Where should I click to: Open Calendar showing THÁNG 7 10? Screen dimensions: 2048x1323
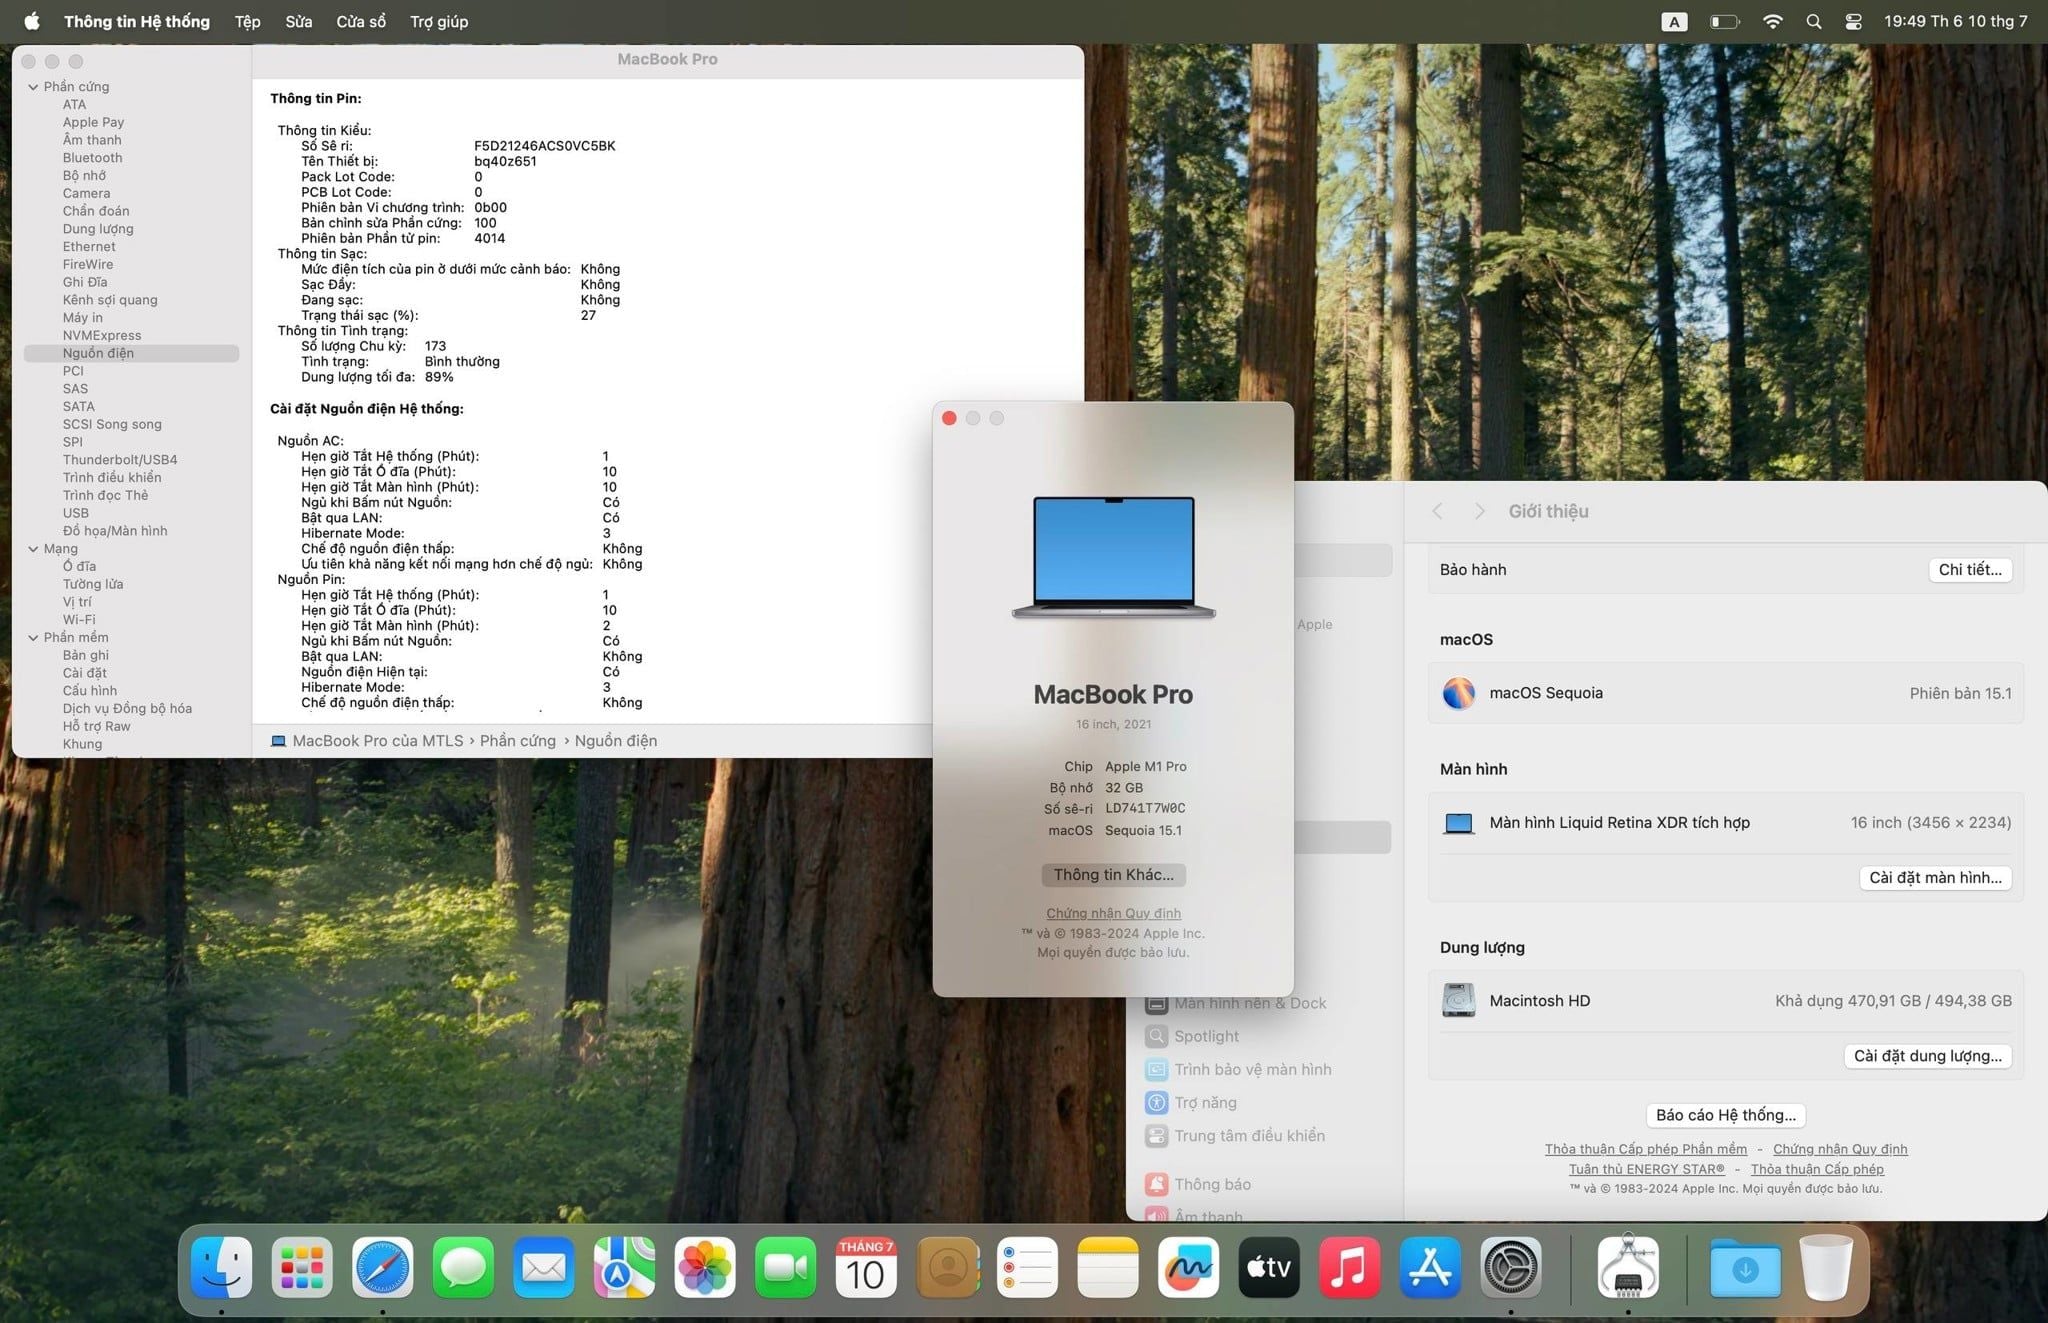pyautogui.click(x=866, y=1268)
